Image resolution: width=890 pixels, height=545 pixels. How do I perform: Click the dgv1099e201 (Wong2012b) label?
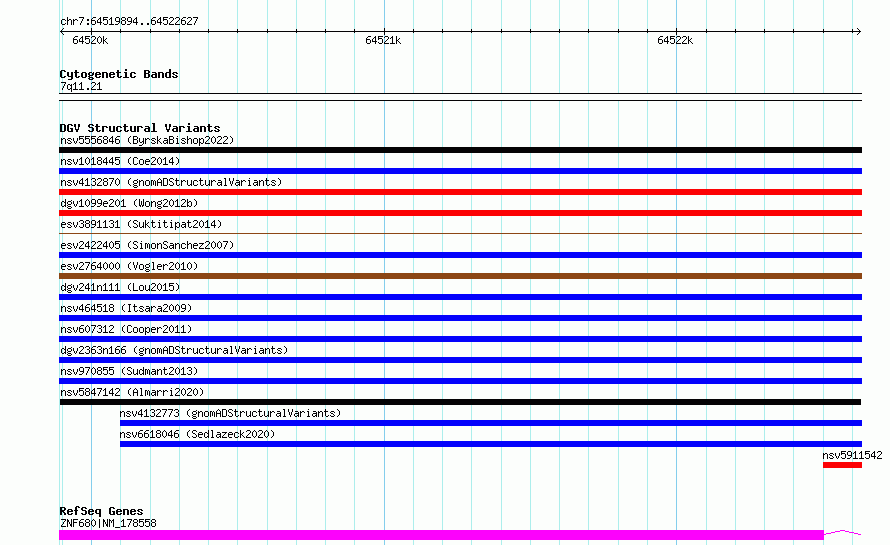129,203
